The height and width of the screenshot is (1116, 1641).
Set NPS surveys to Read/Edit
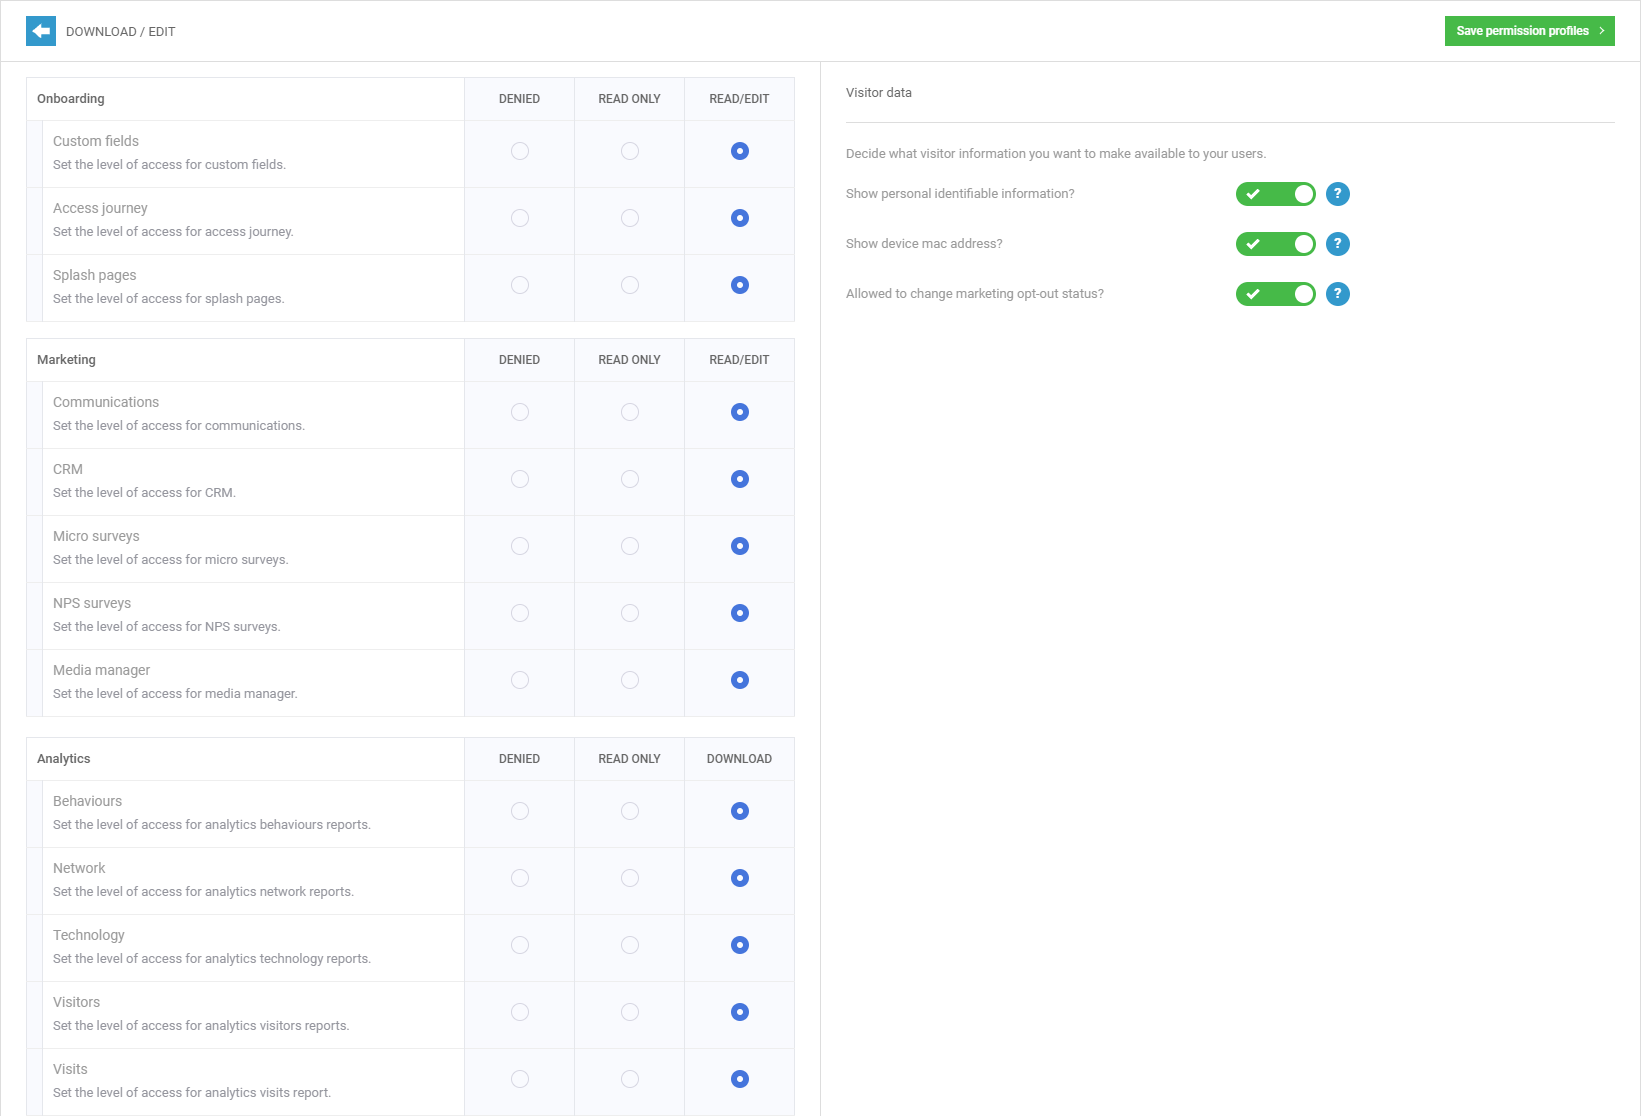pos(740,613)
